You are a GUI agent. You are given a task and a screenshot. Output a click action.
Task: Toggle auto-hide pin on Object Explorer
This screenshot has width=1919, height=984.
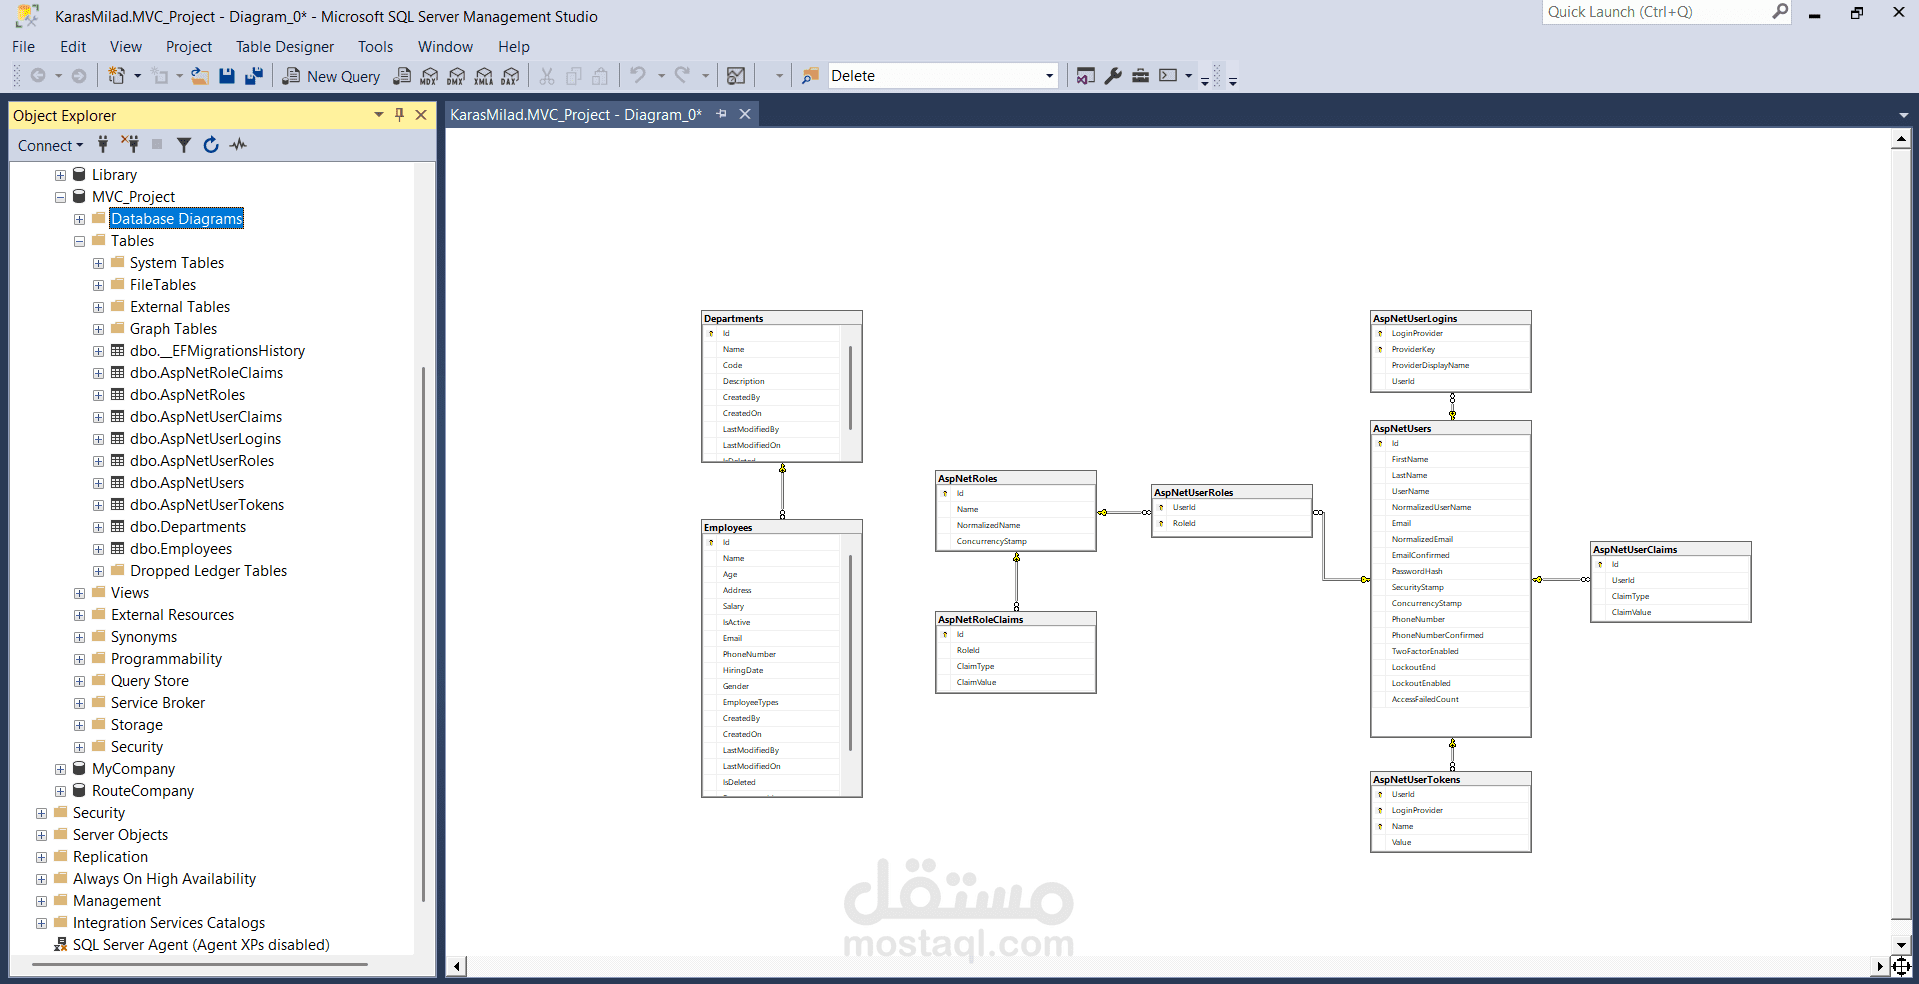(399, 115)
